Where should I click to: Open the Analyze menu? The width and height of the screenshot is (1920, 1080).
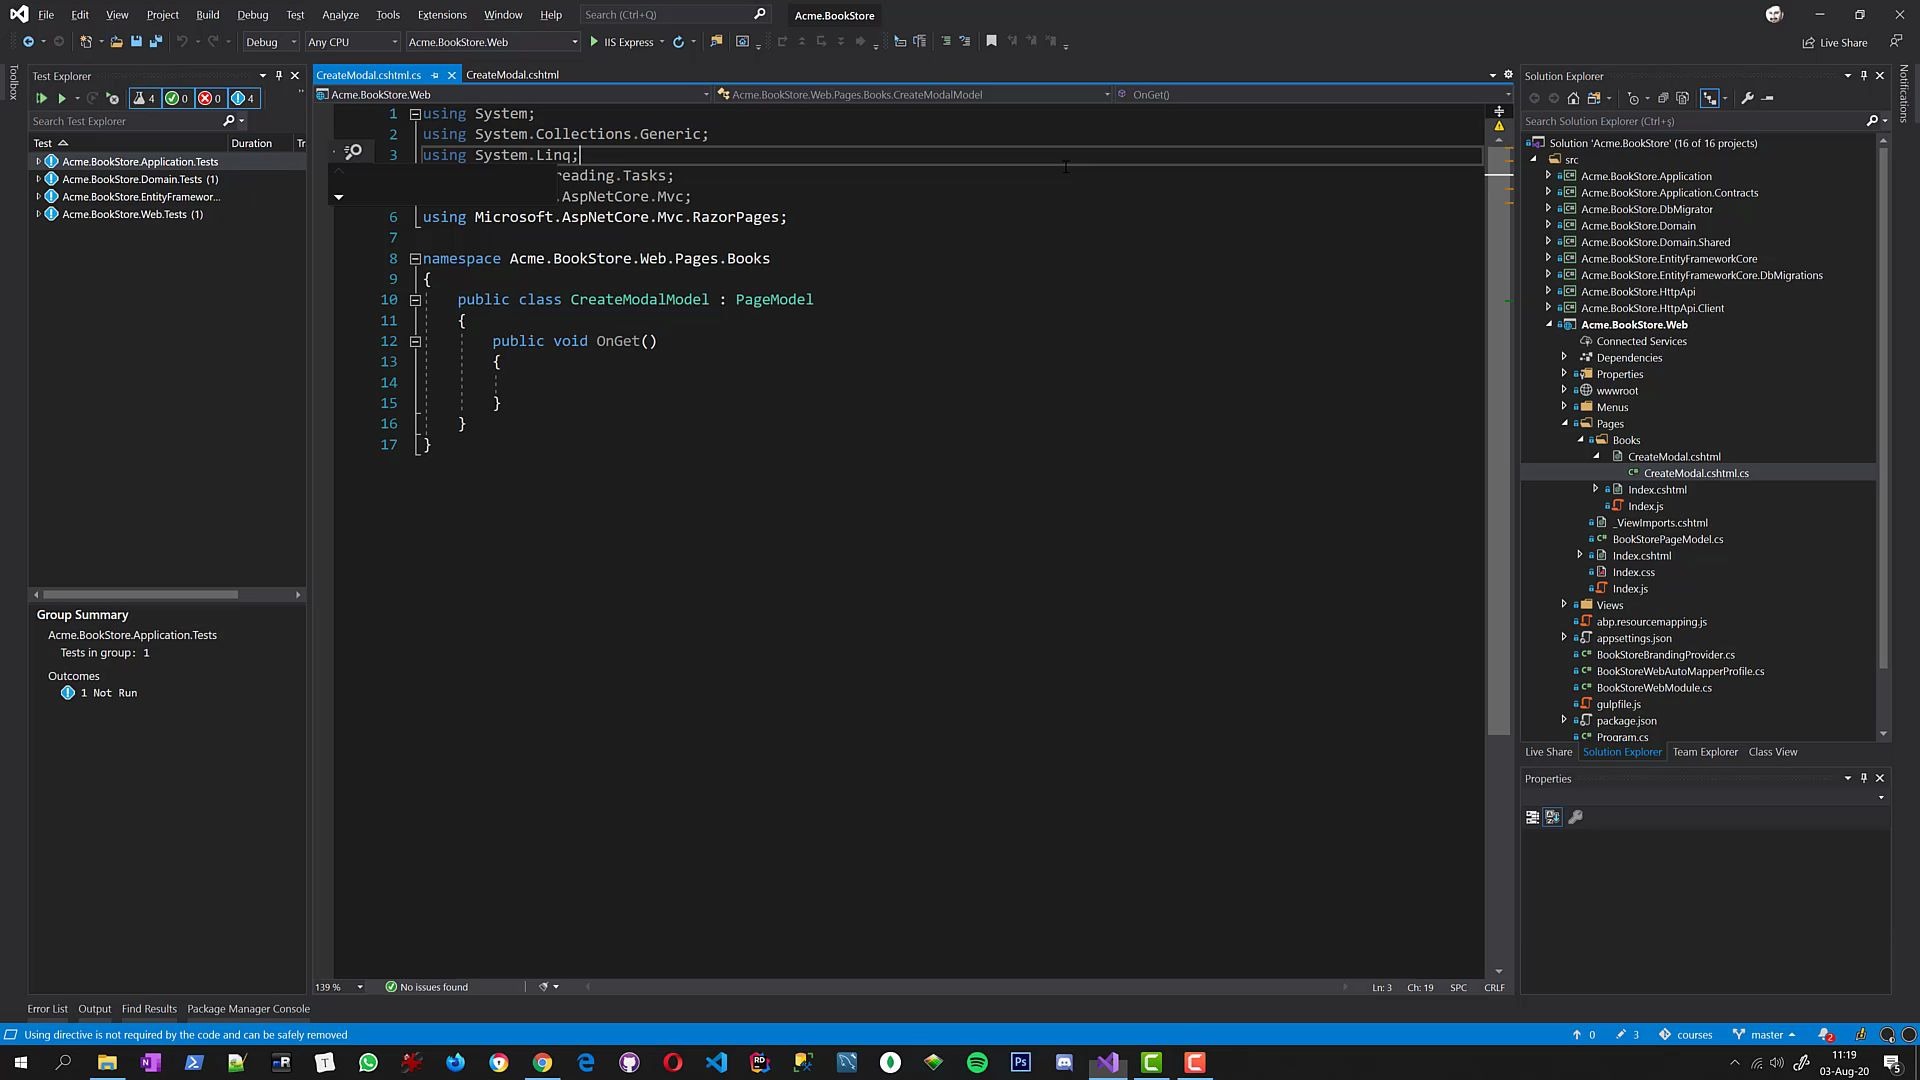[x=340, y=15]
